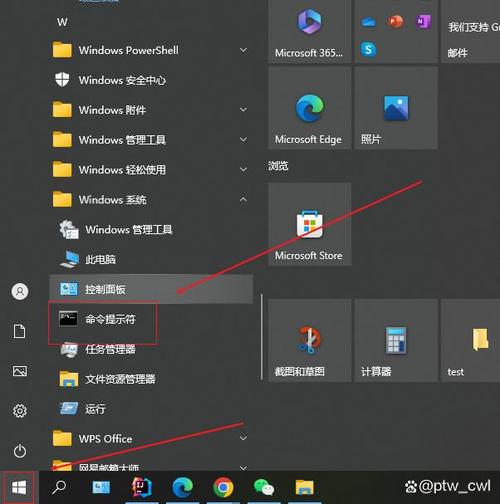Open the 截图和草图 snipping tile
500x504 pixels.
pyautogui.click(x=309, y=340)
